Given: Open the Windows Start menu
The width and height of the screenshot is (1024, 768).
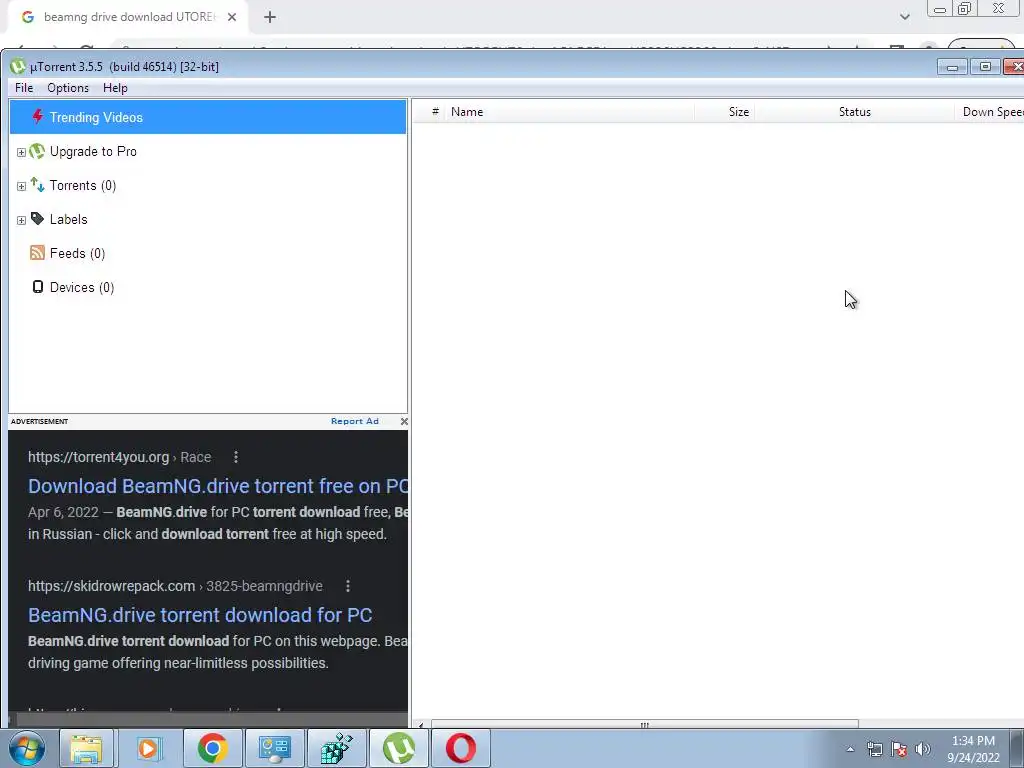Looking at the screenshot, I should pos(27,748).
